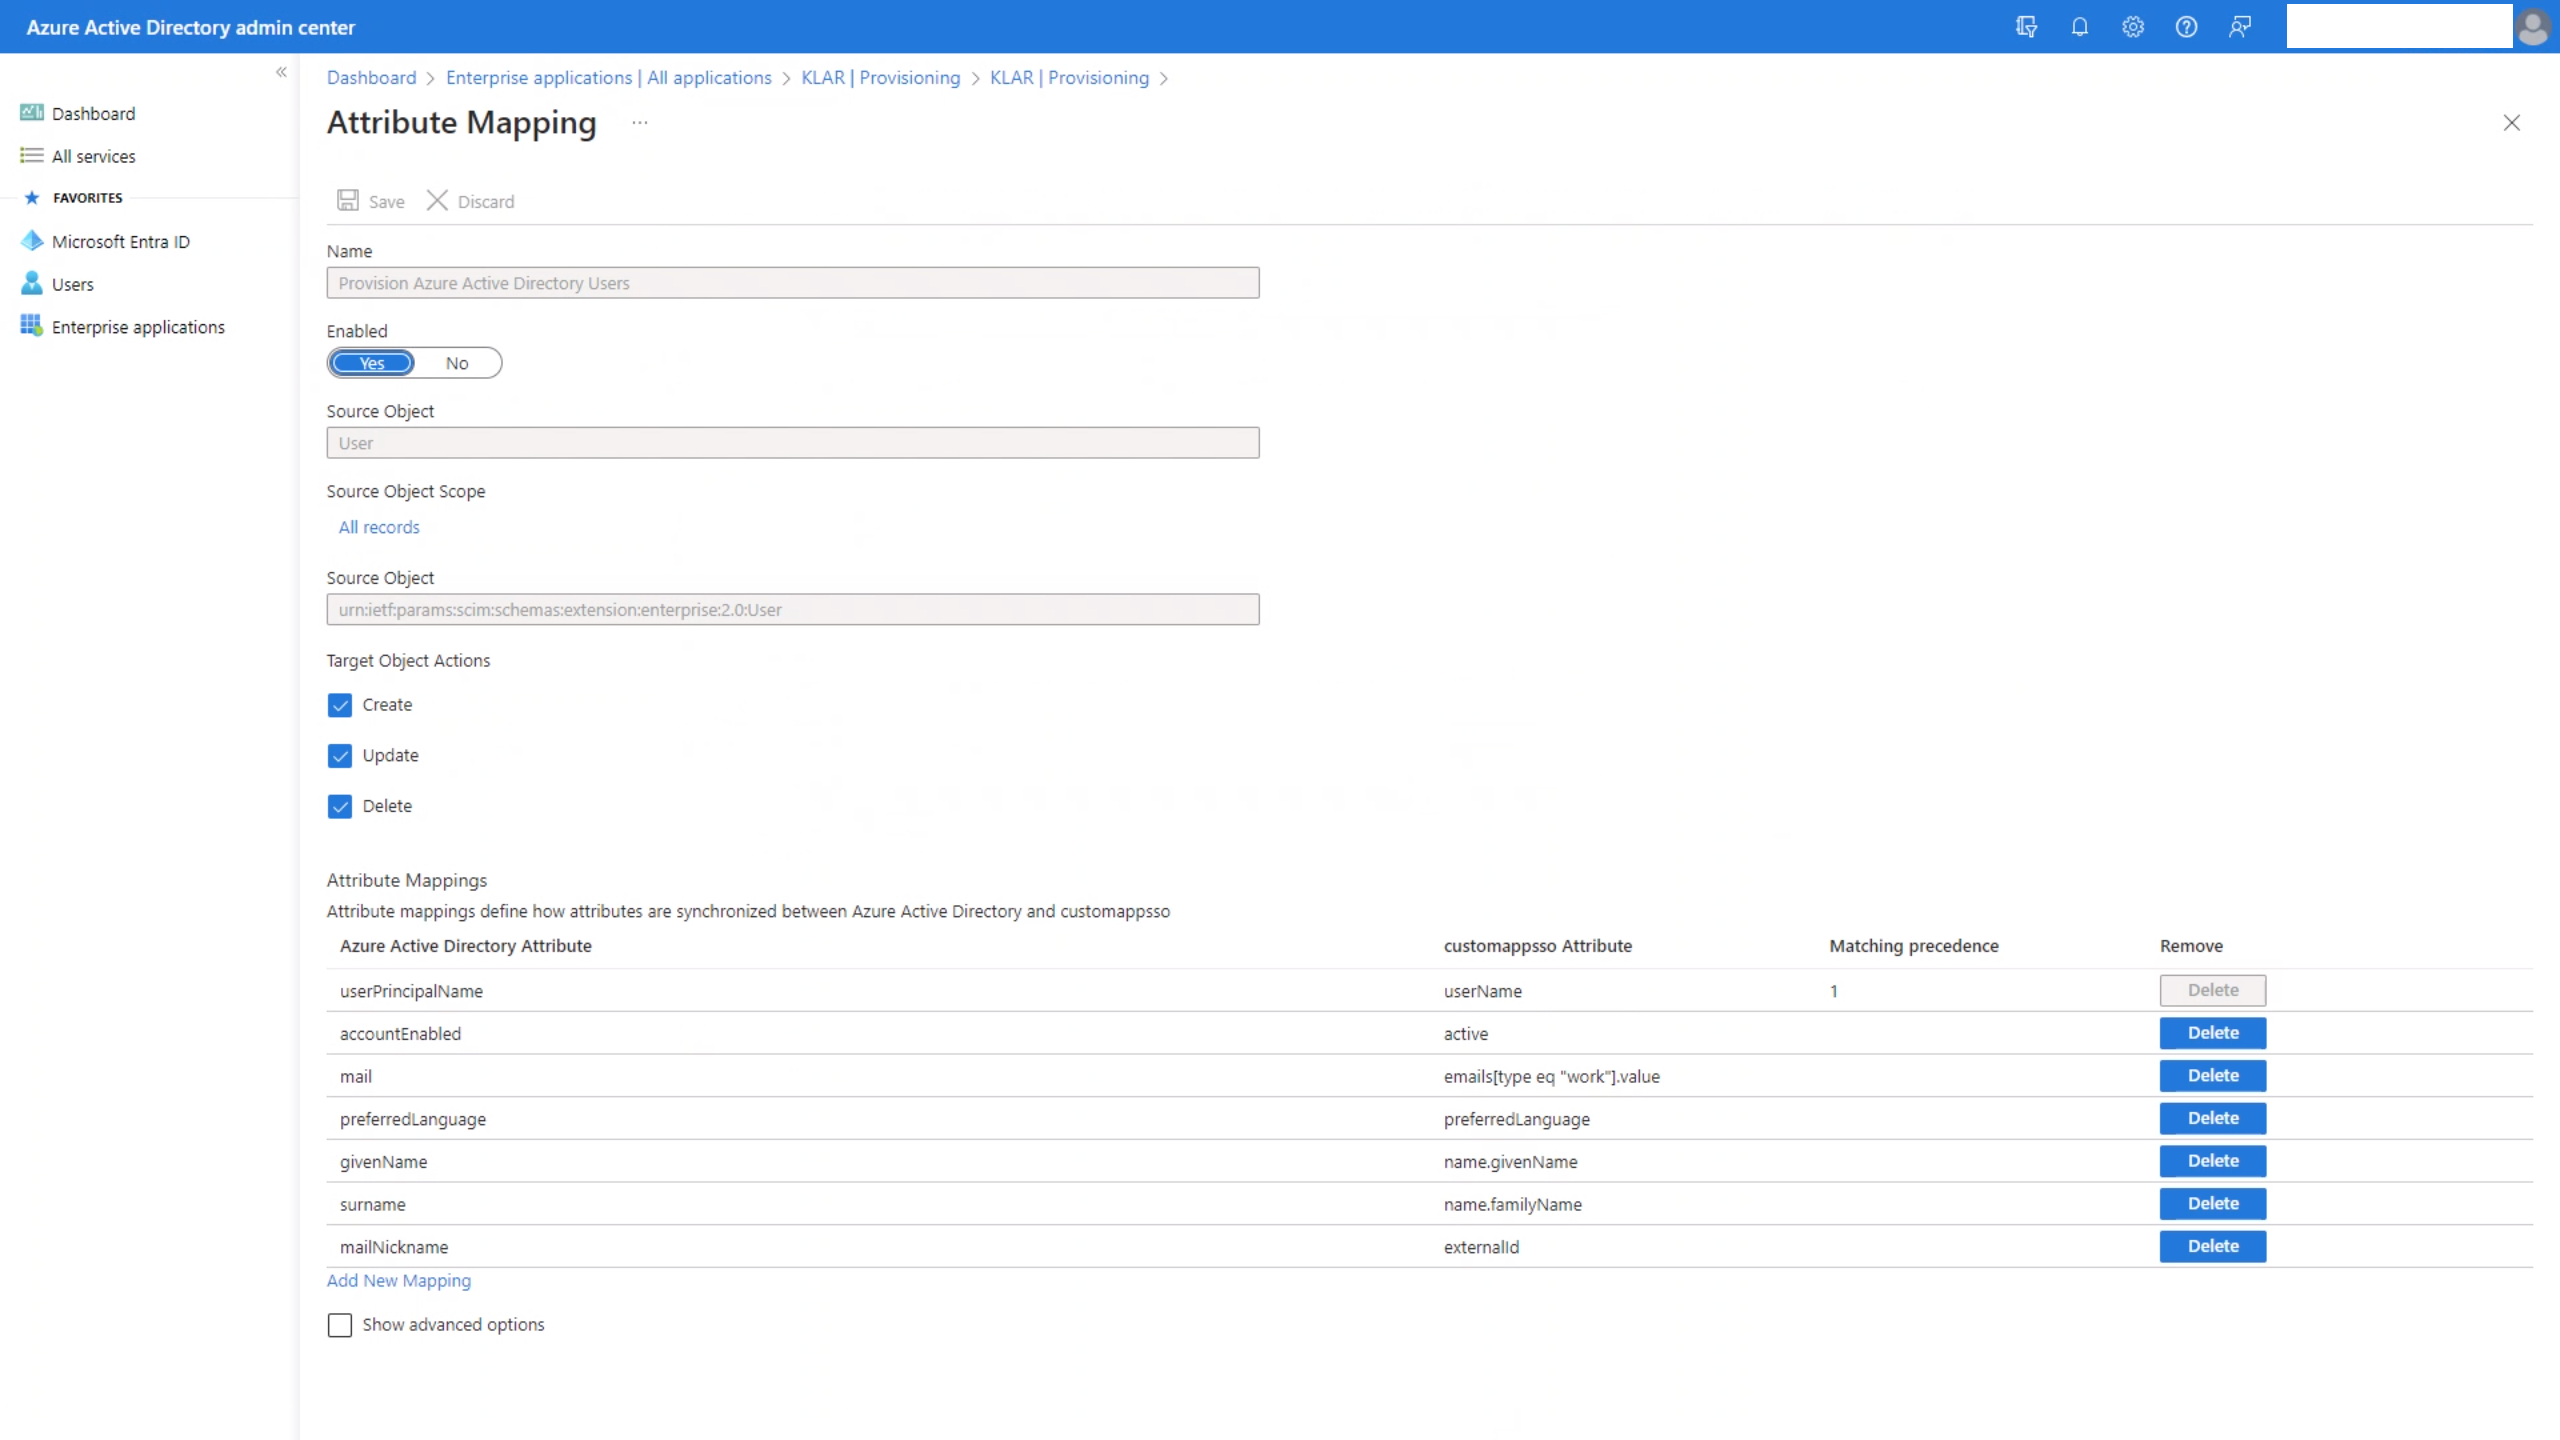Image resolution: width=2560 pixels, height=1440 pixels.
Task: Click the Azure Active Directory admin center title
Action: pos(191,27)
